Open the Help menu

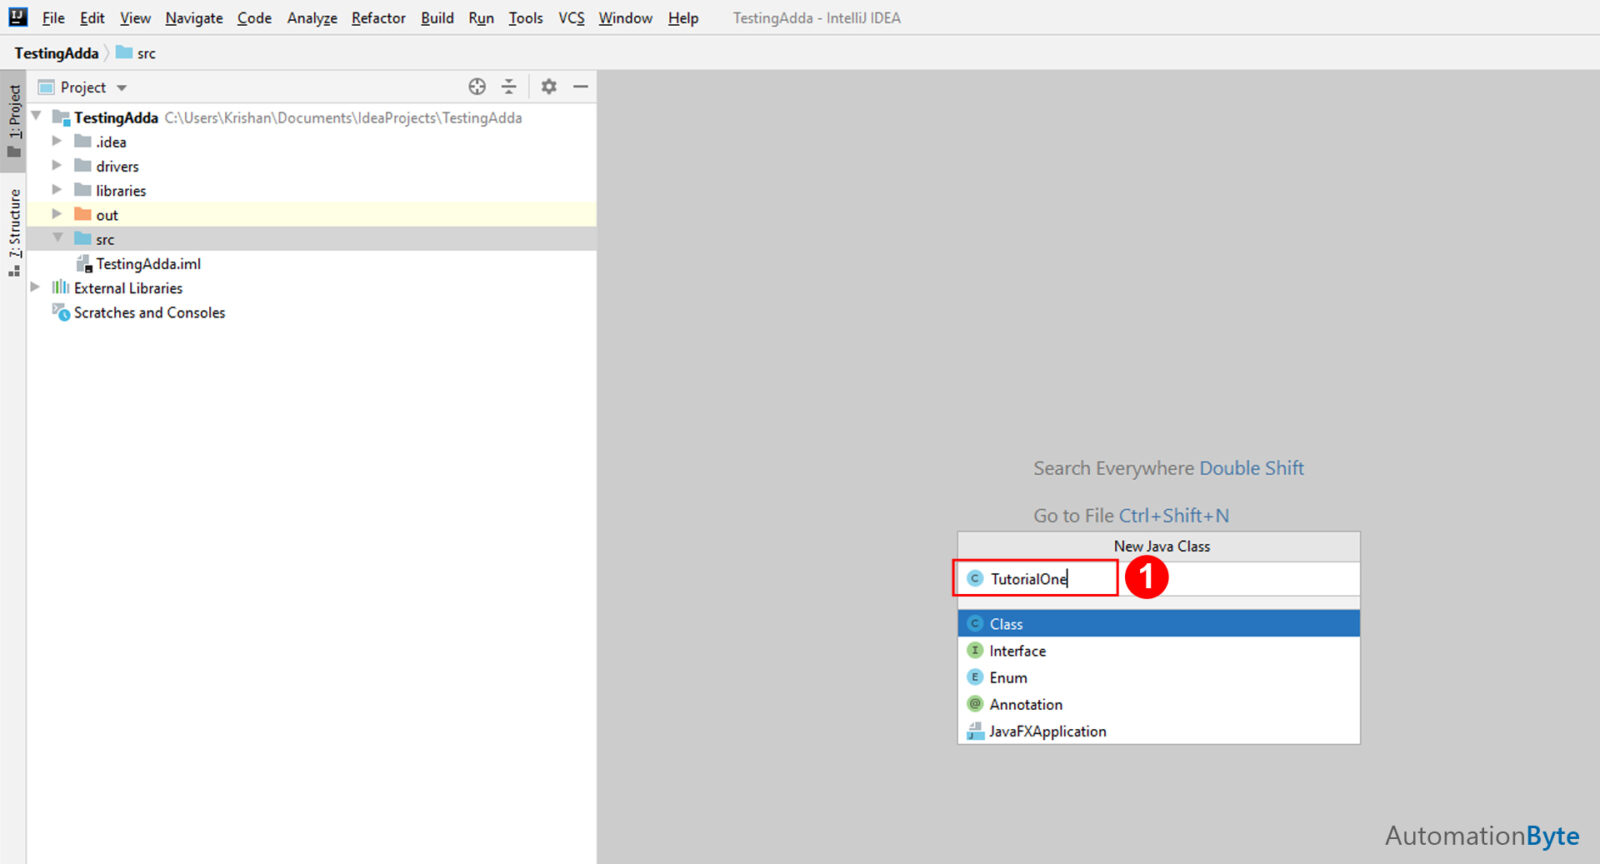[683, 18]
